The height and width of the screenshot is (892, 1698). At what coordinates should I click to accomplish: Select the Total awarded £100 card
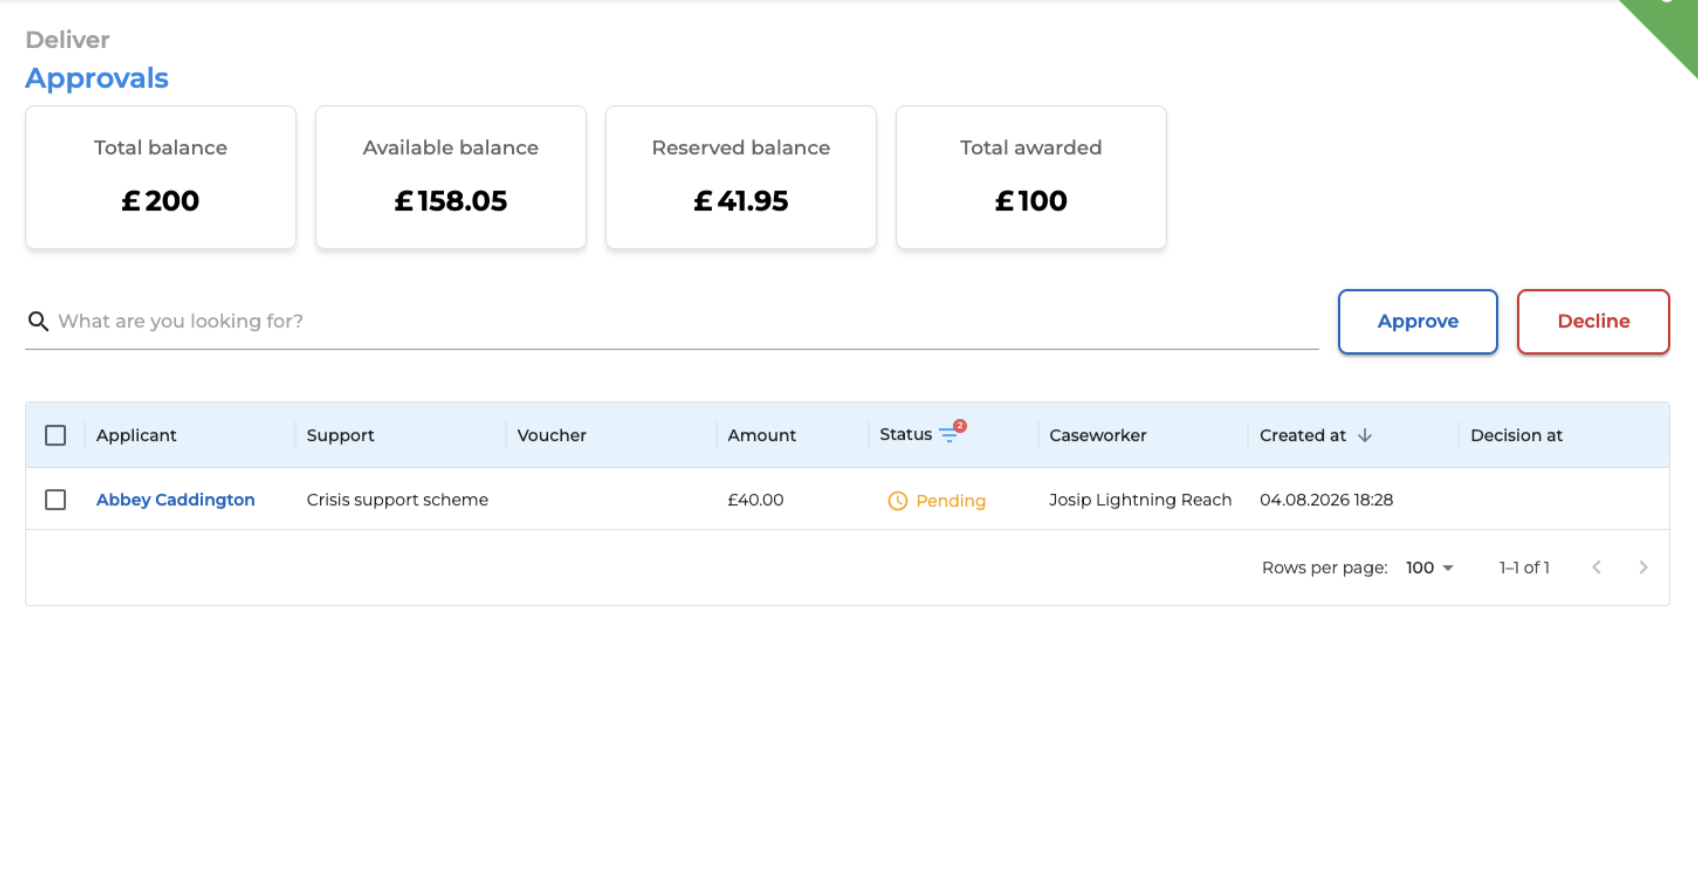point(1031,177)
